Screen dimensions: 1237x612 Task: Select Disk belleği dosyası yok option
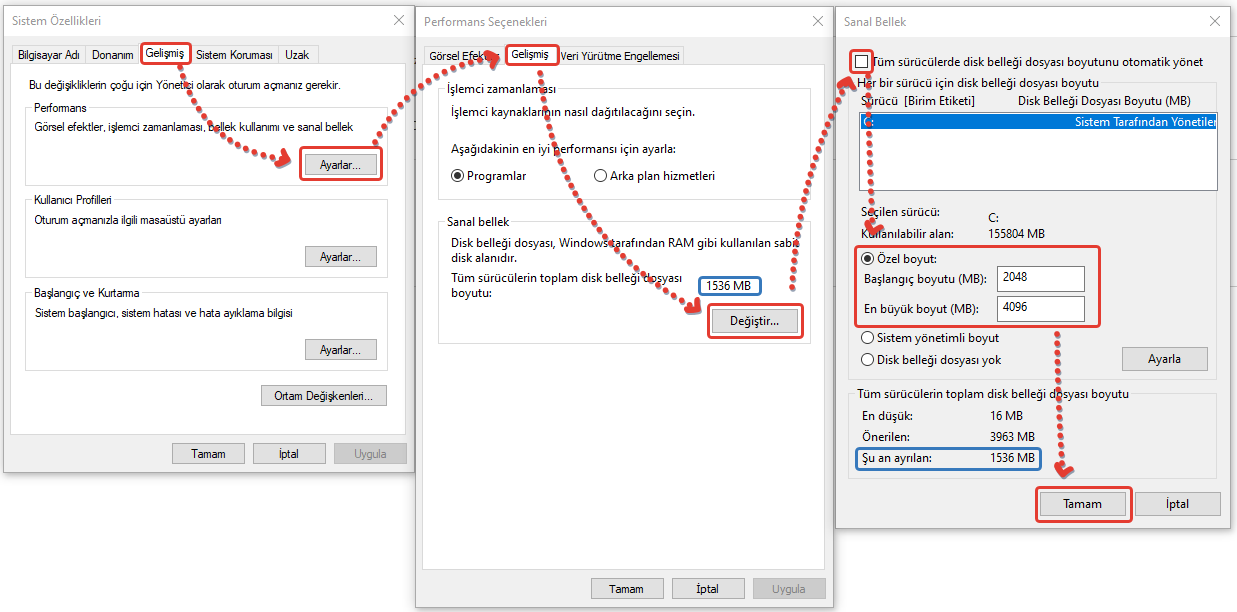click(x=868, y=360)
